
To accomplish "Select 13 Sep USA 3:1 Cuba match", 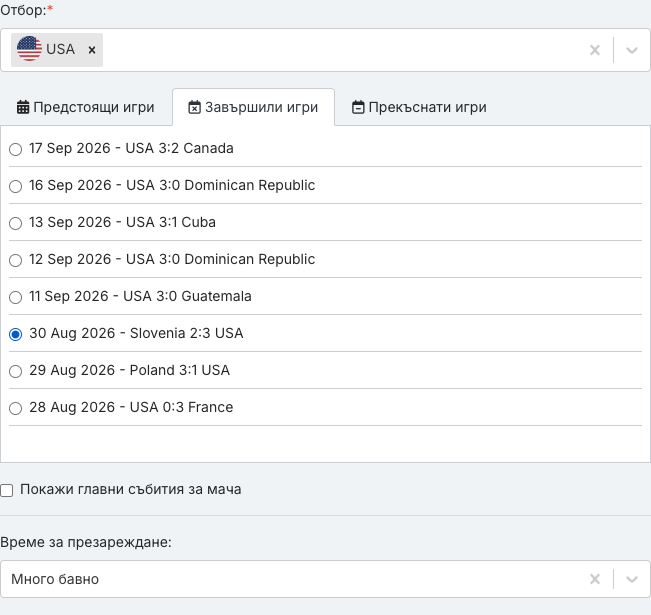I will [15, 223].
